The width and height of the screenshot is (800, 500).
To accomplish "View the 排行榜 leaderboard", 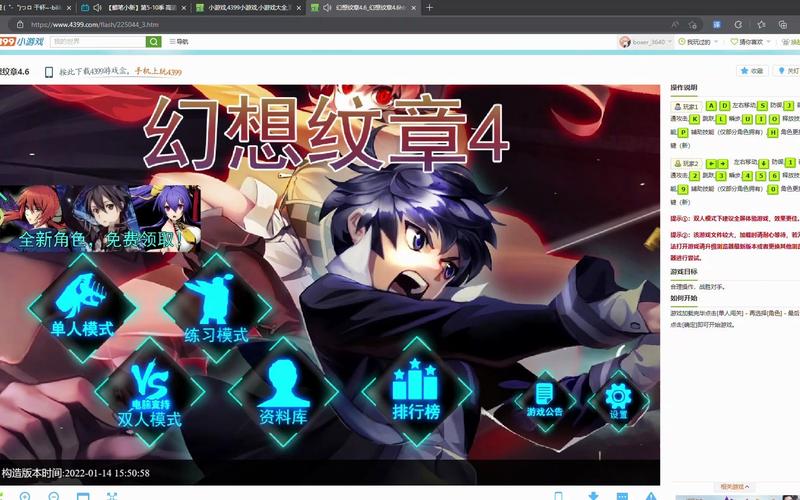I will [x=416, y=392].
